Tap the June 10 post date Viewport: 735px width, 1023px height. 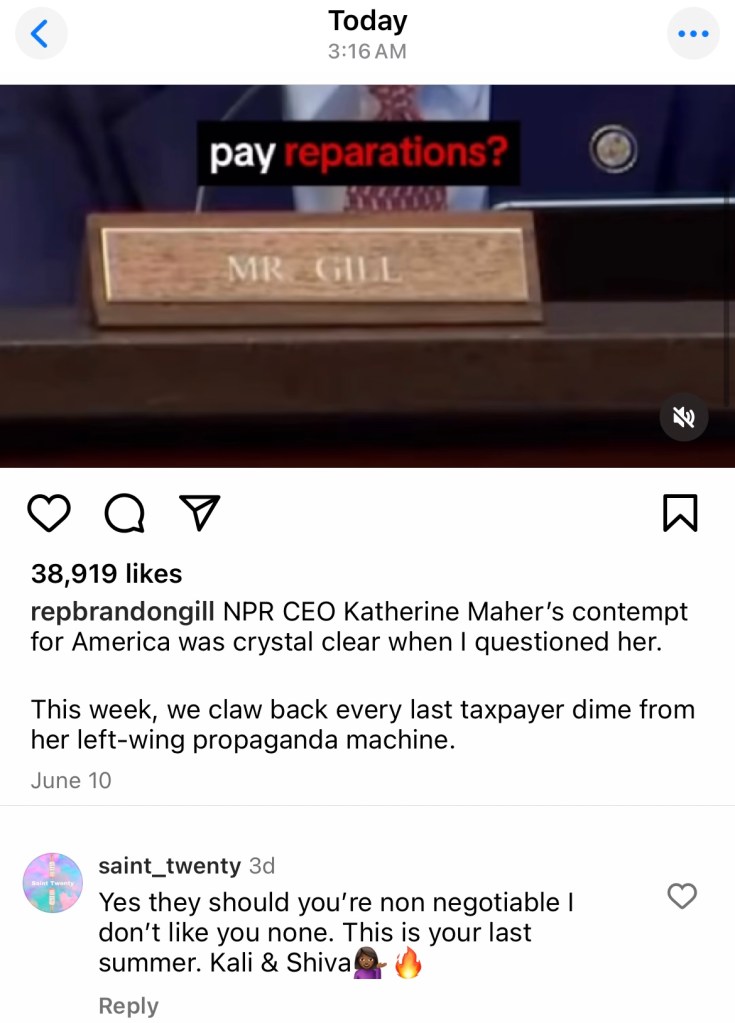coord(71,780)
